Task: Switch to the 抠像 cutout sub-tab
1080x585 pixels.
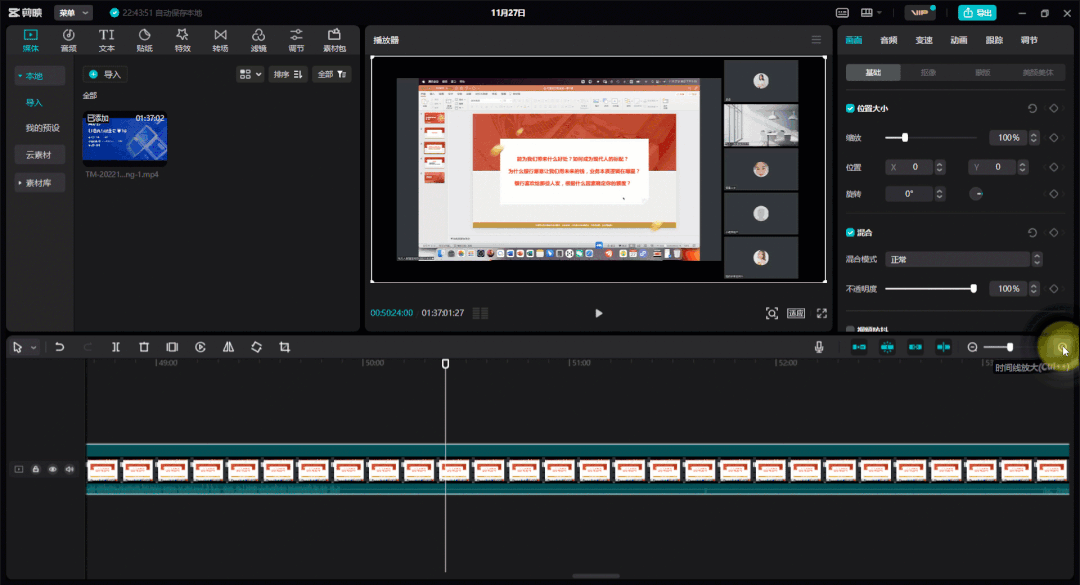Action: [928, 72]
